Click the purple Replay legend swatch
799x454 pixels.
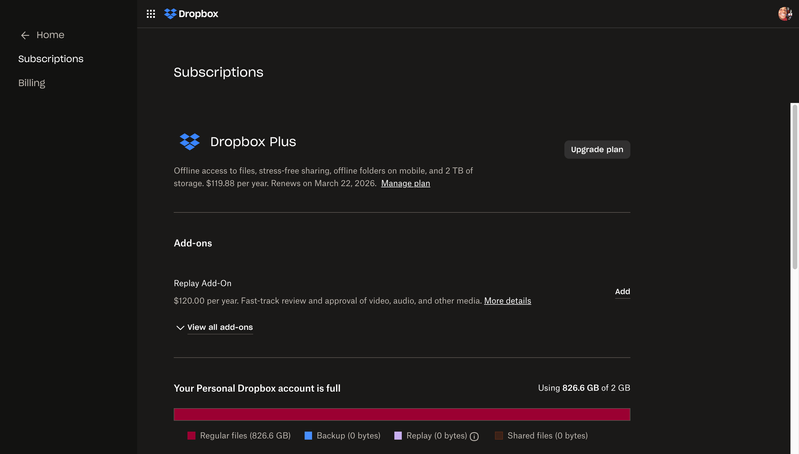click(x=398, y=436)
